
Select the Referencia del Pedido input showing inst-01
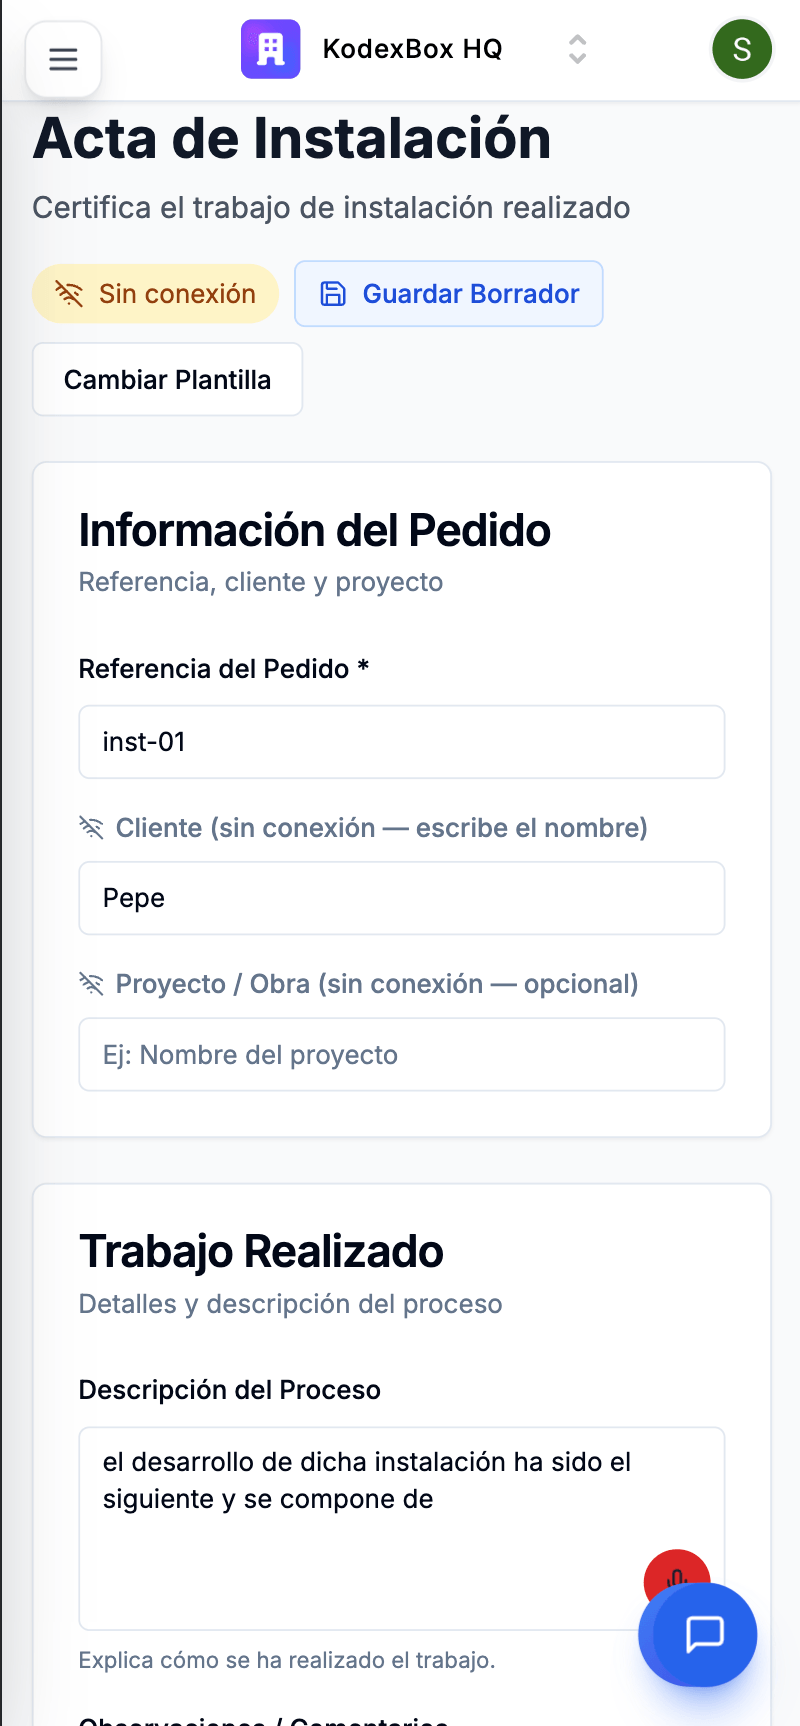(401, 741)
